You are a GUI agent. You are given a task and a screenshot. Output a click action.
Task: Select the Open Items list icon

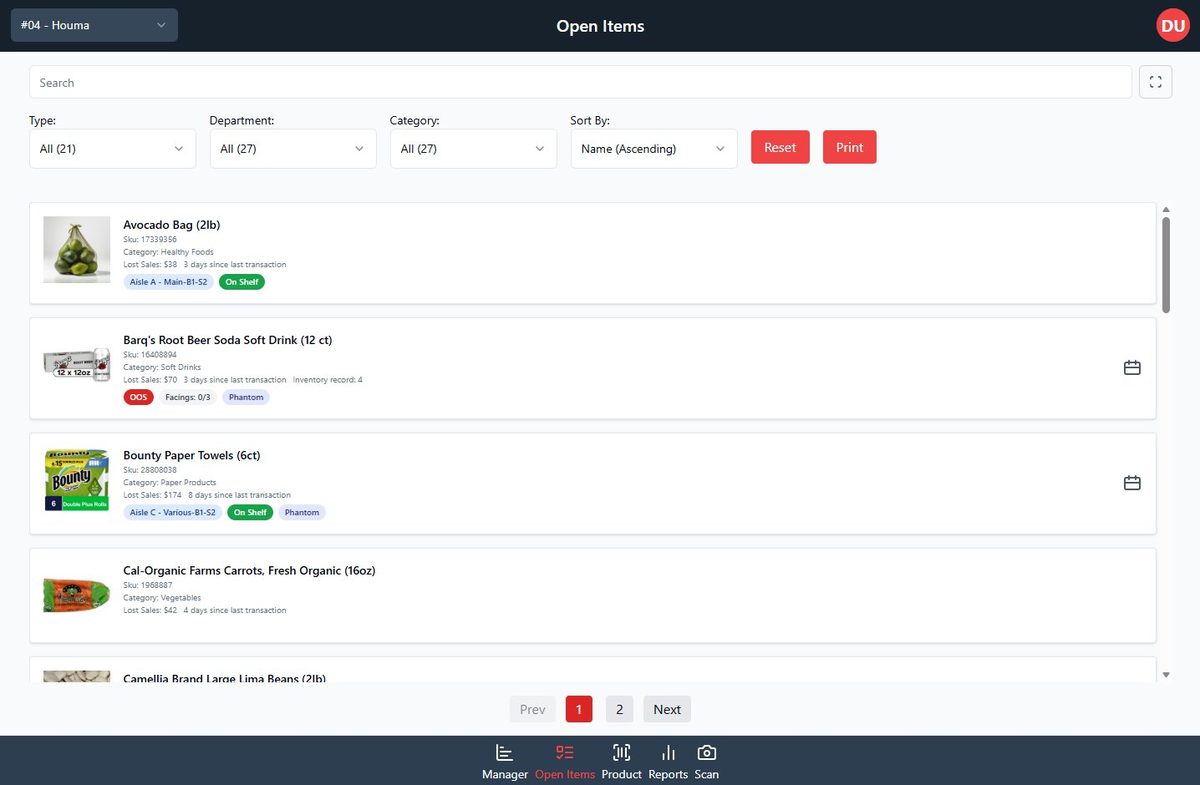(564, 752)
